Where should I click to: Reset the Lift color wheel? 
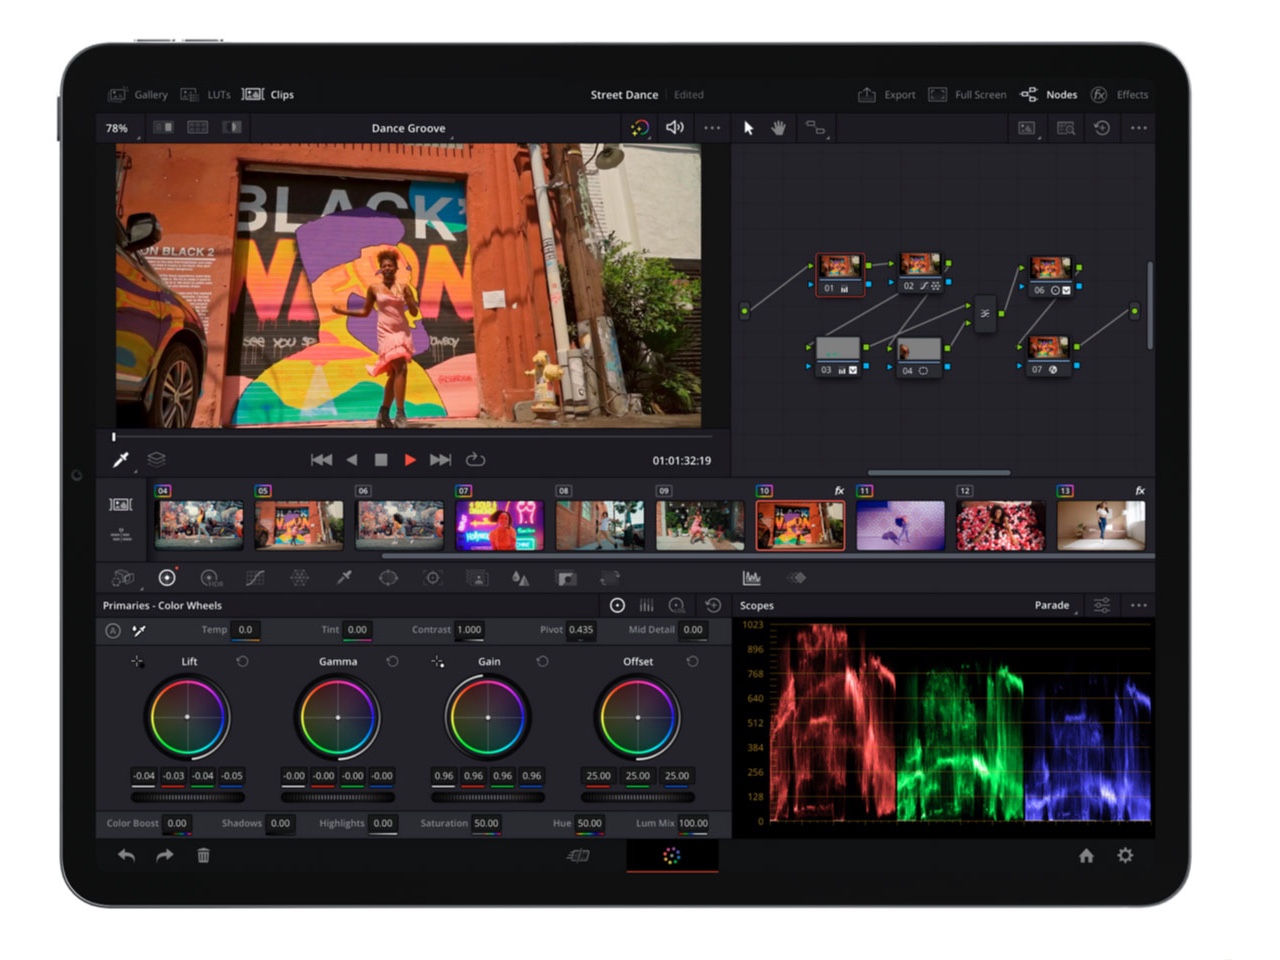pyautogui.click(x=242, y=661)
